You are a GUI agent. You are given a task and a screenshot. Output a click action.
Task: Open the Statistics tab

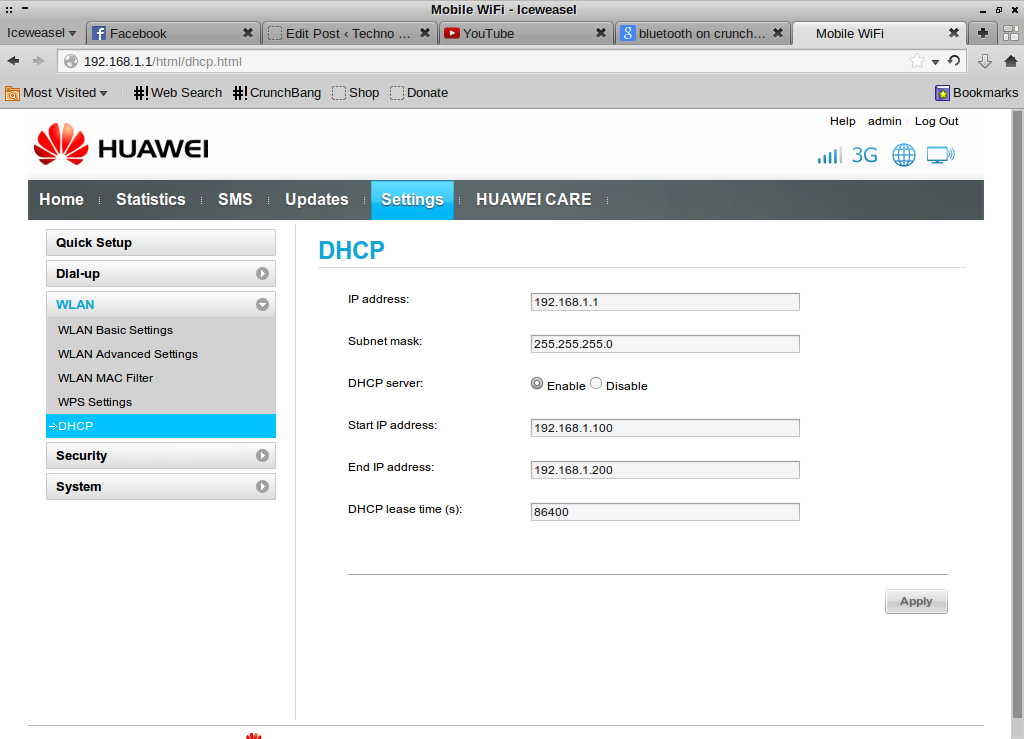point(150,200)
